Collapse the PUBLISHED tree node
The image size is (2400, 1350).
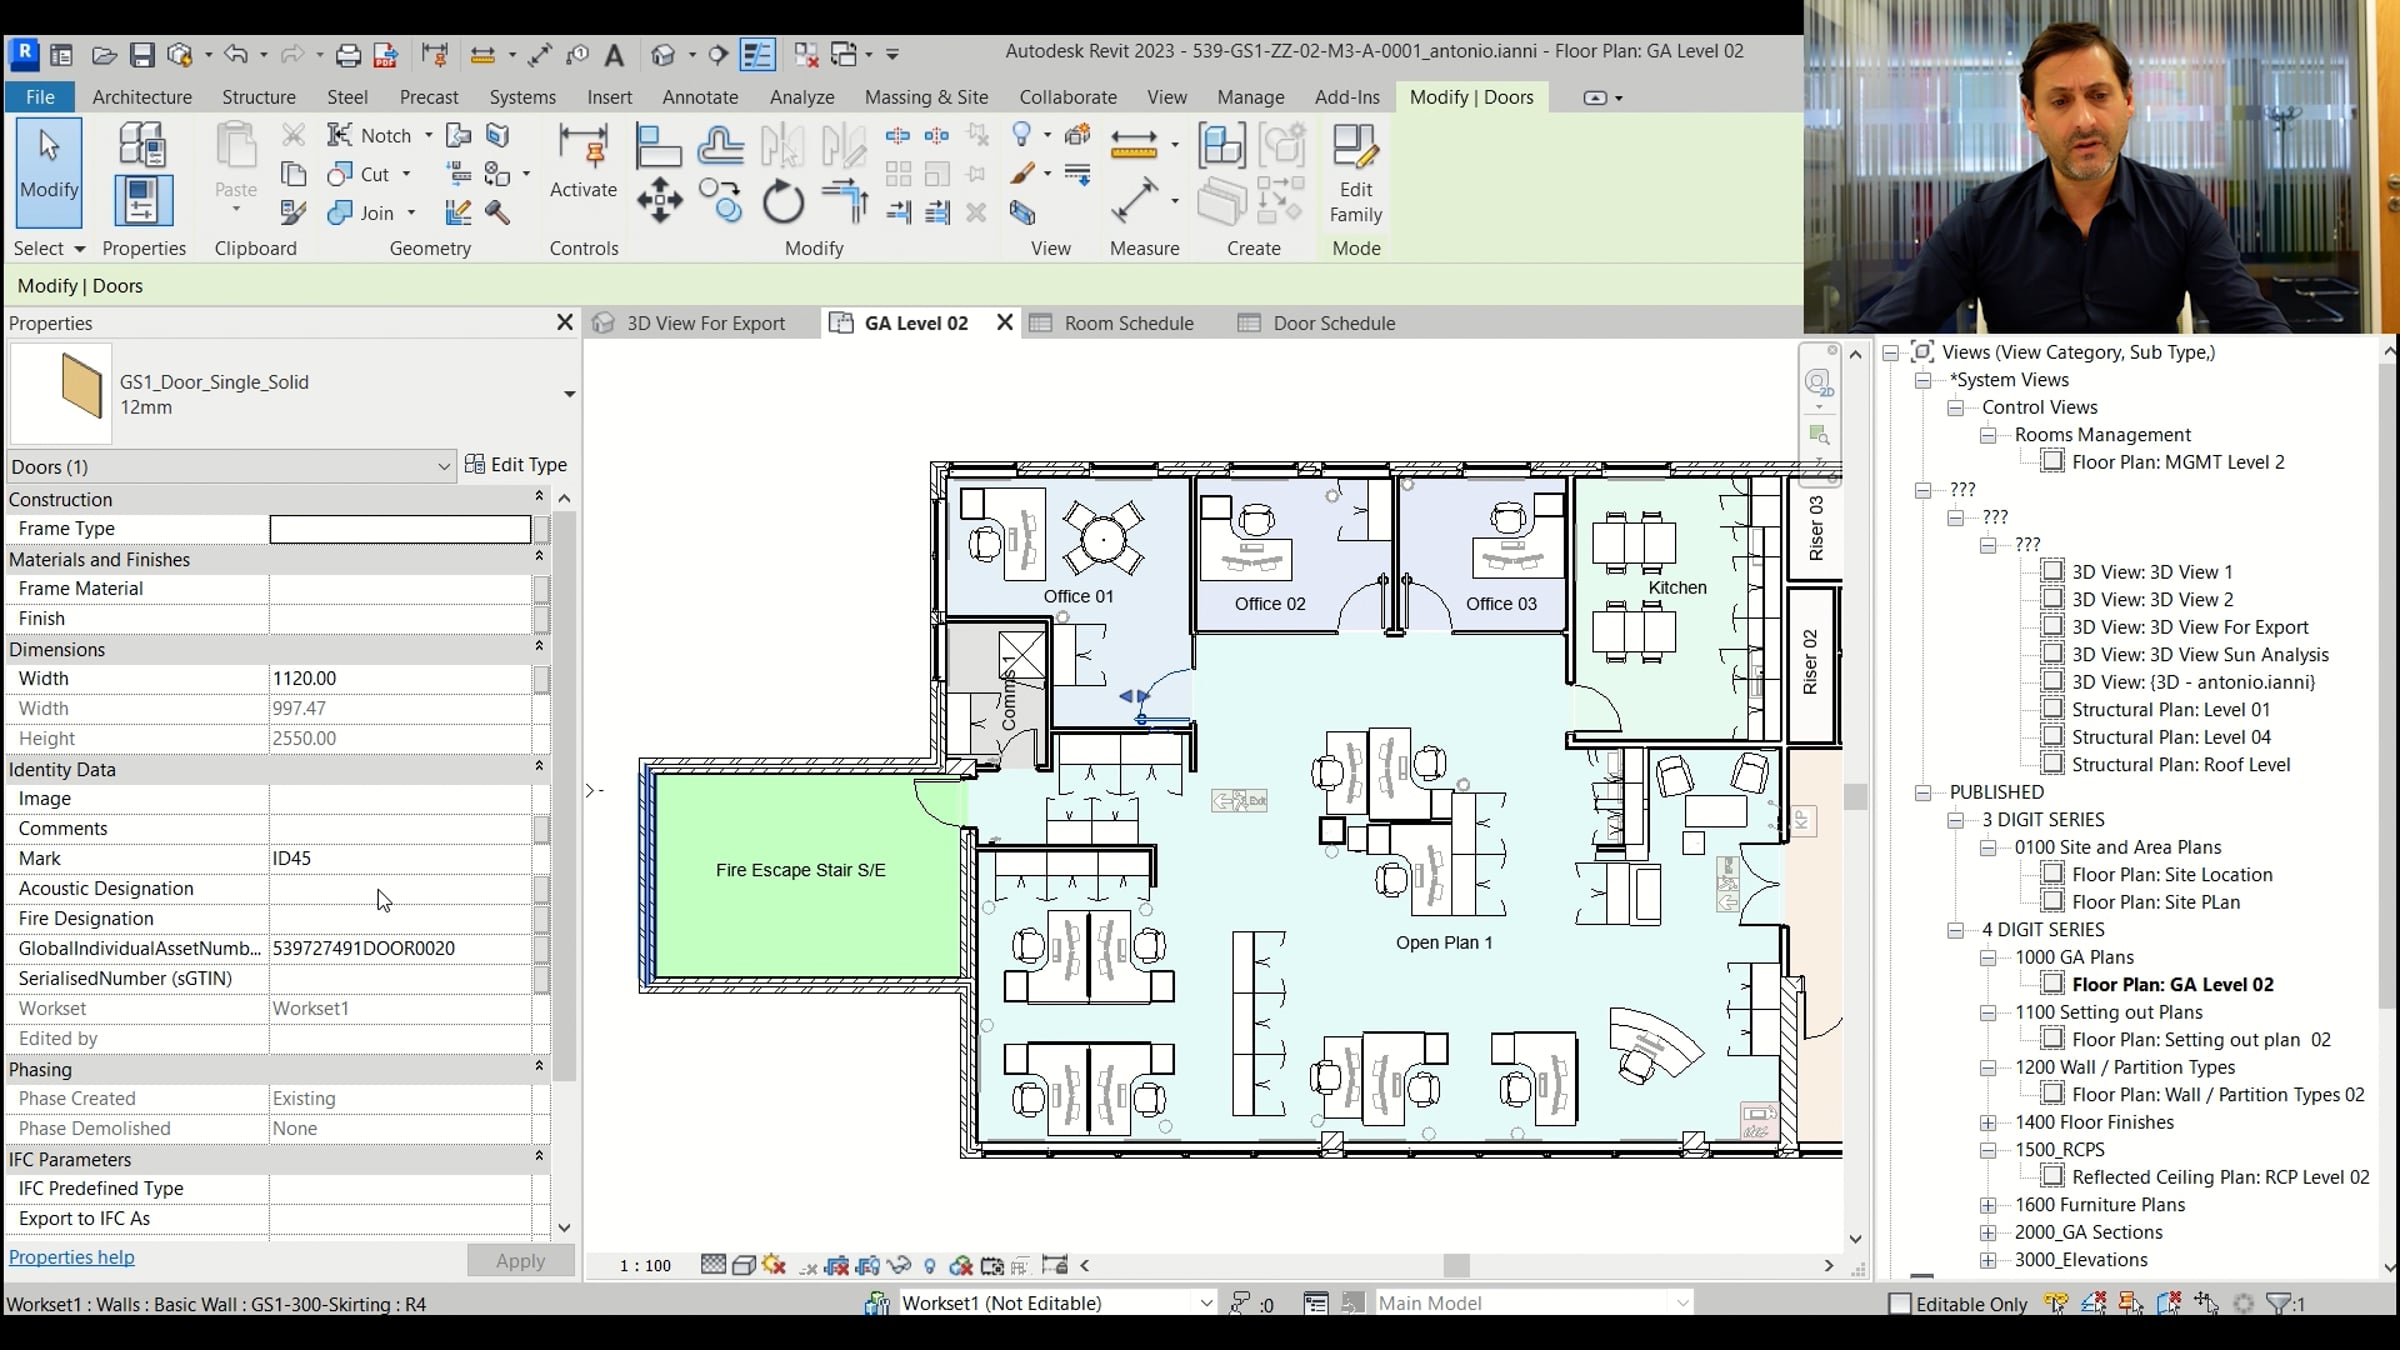click(1923, 792)
